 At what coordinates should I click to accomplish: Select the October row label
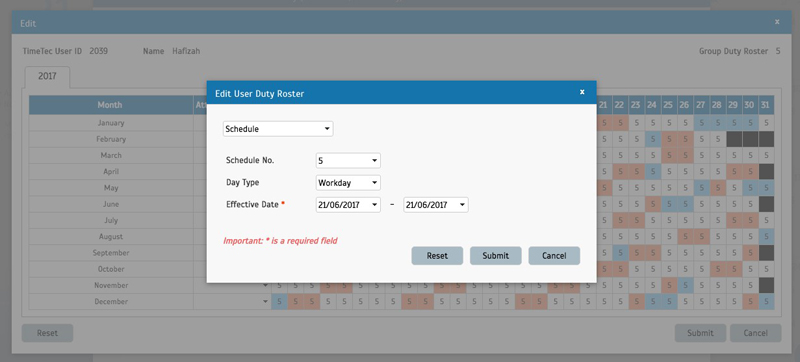(111, 269)
